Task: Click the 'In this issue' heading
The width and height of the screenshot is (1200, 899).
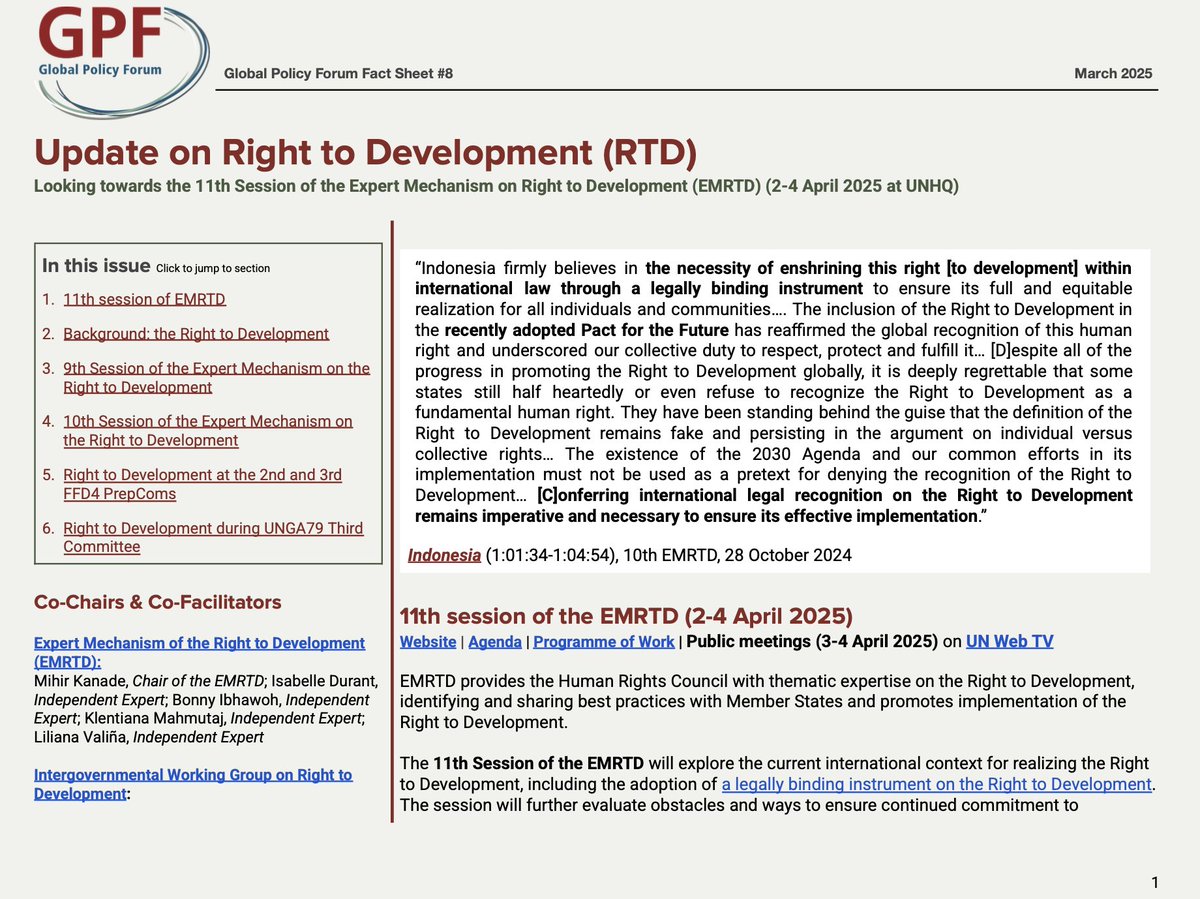Action: coord(96,266)
